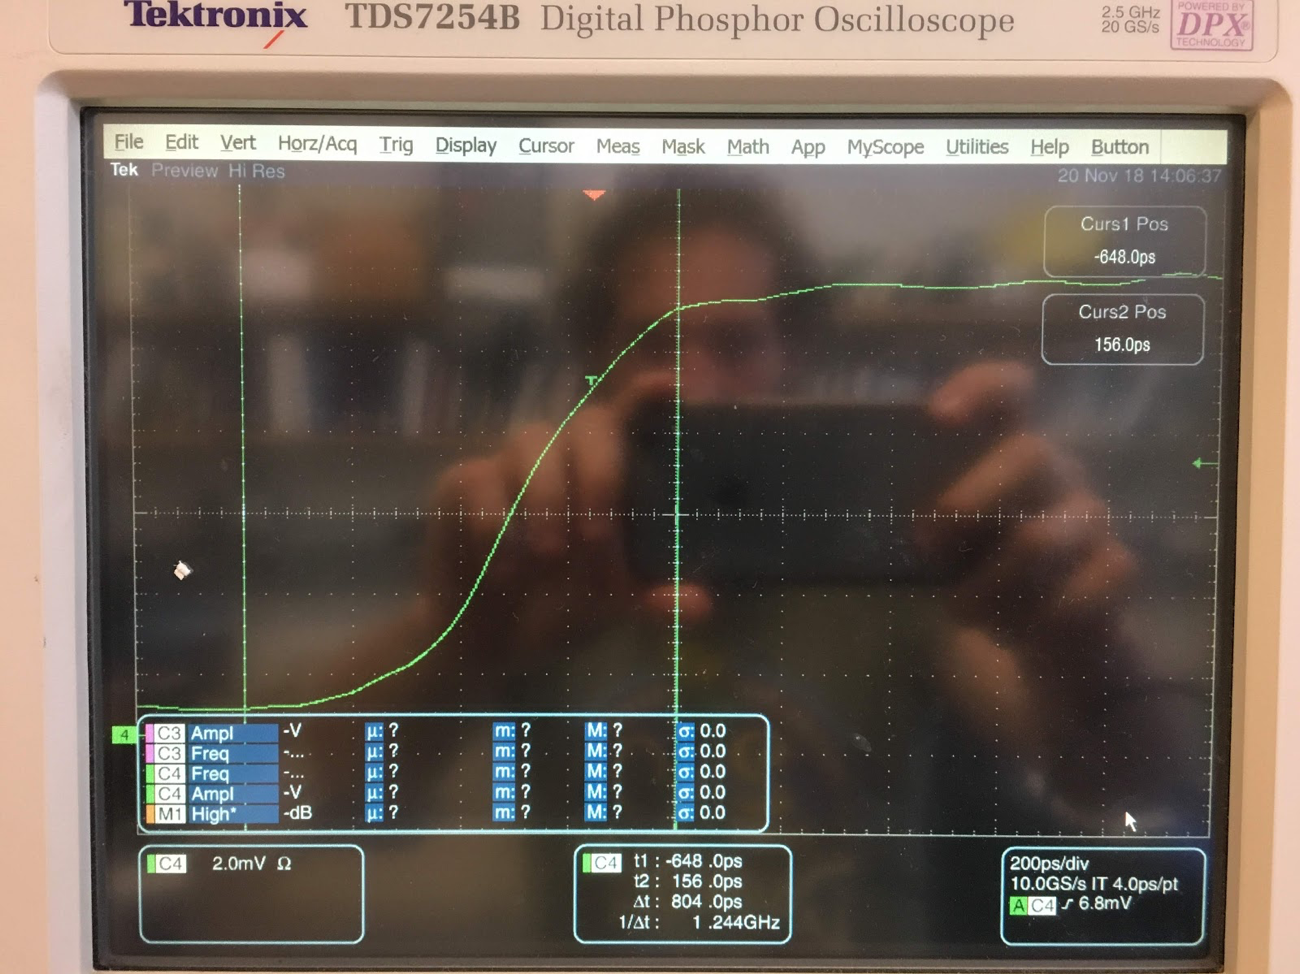
Task: Select the Curs2 Pos readout box
Action: click(x=1122, y=329)
